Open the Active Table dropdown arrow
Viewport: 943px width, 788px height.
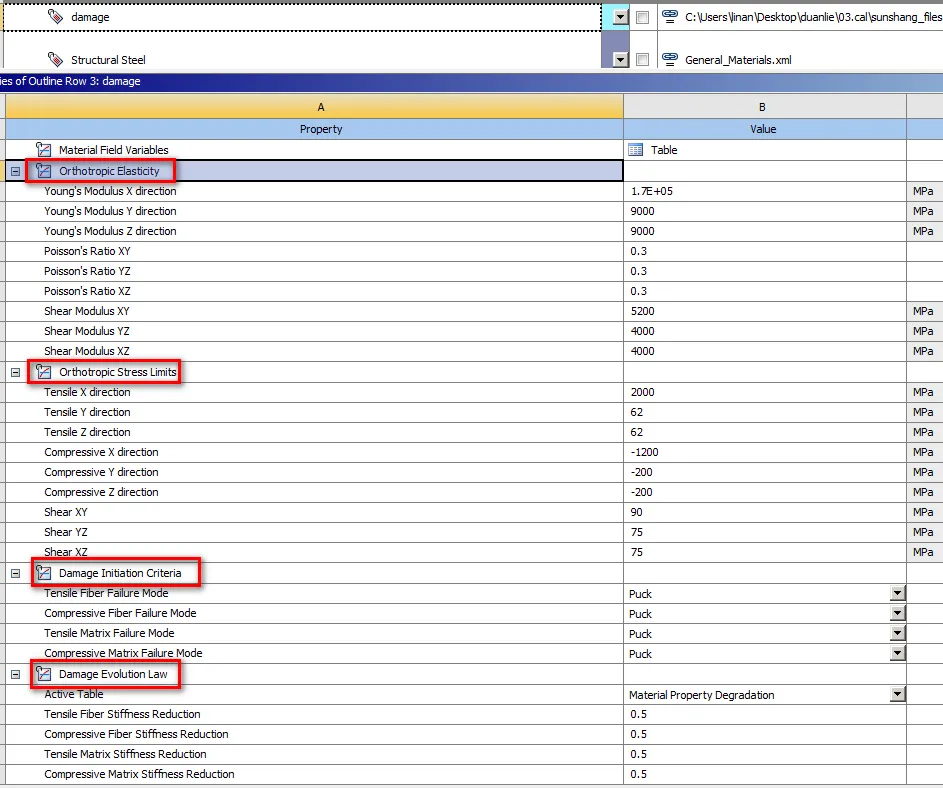[897, 694]
